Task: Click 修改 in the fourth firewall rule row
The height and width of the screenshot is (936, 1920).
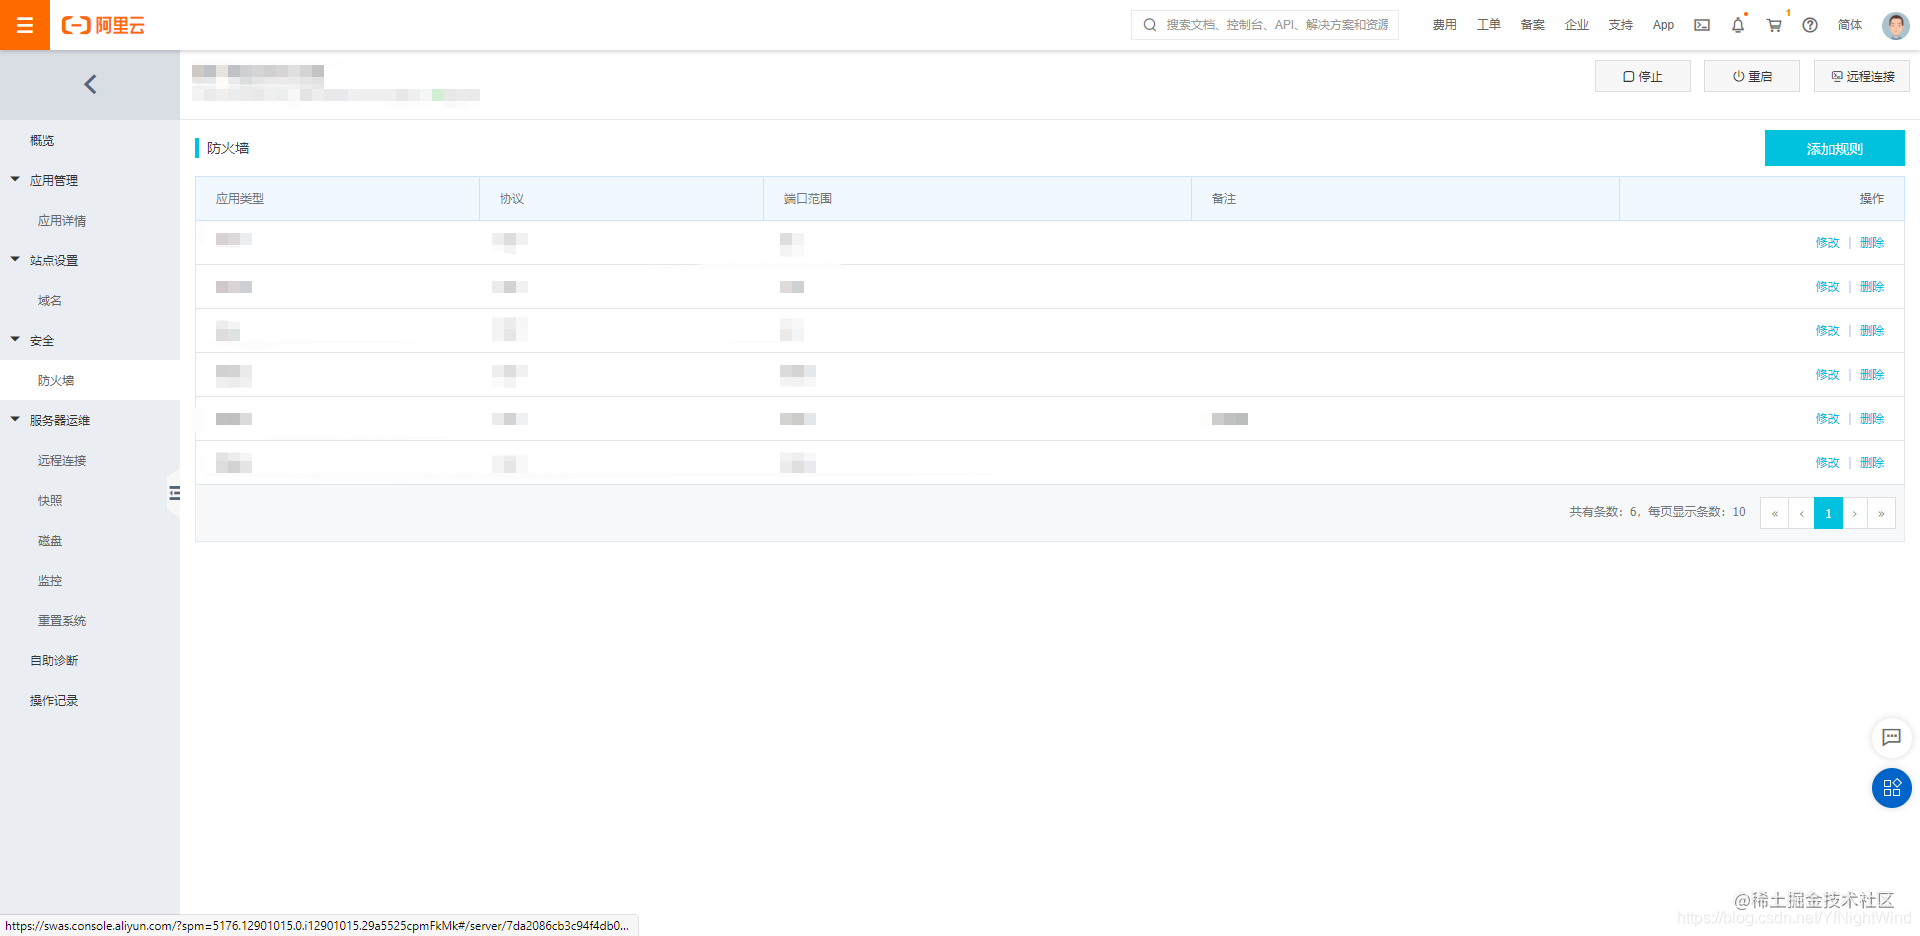Action: 1828,375
